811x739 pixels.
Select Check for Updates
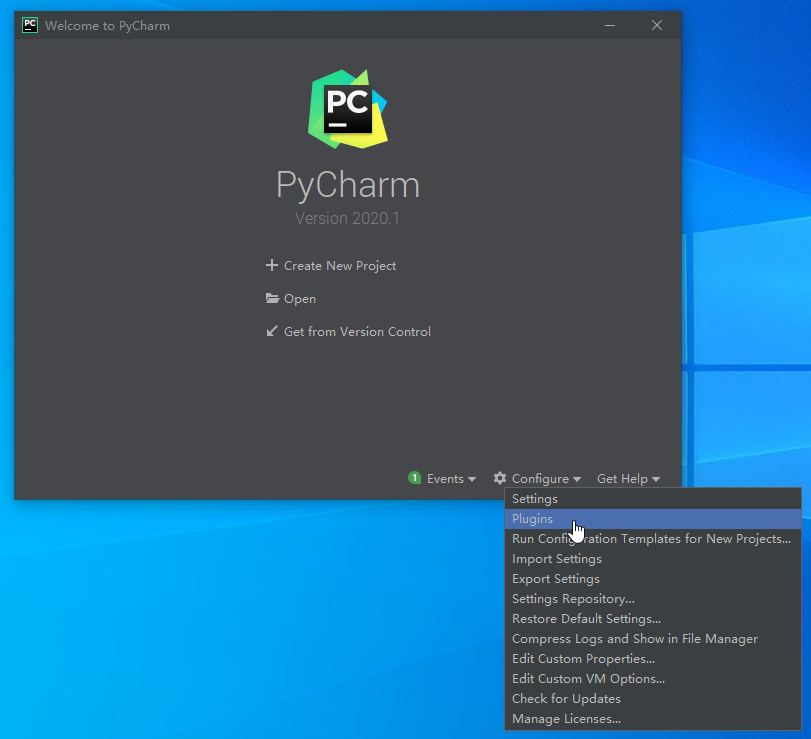tap(653, 699)
